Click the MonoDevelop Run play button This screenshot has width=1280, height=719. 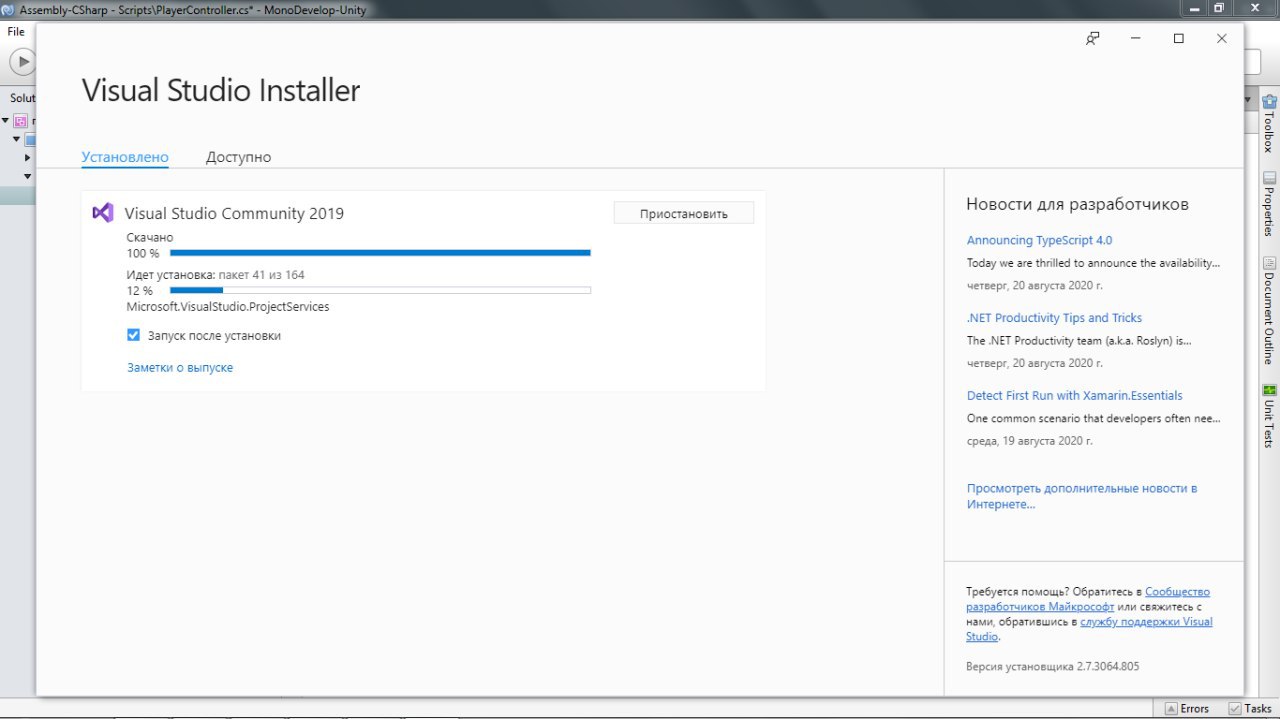pos(21,62)
